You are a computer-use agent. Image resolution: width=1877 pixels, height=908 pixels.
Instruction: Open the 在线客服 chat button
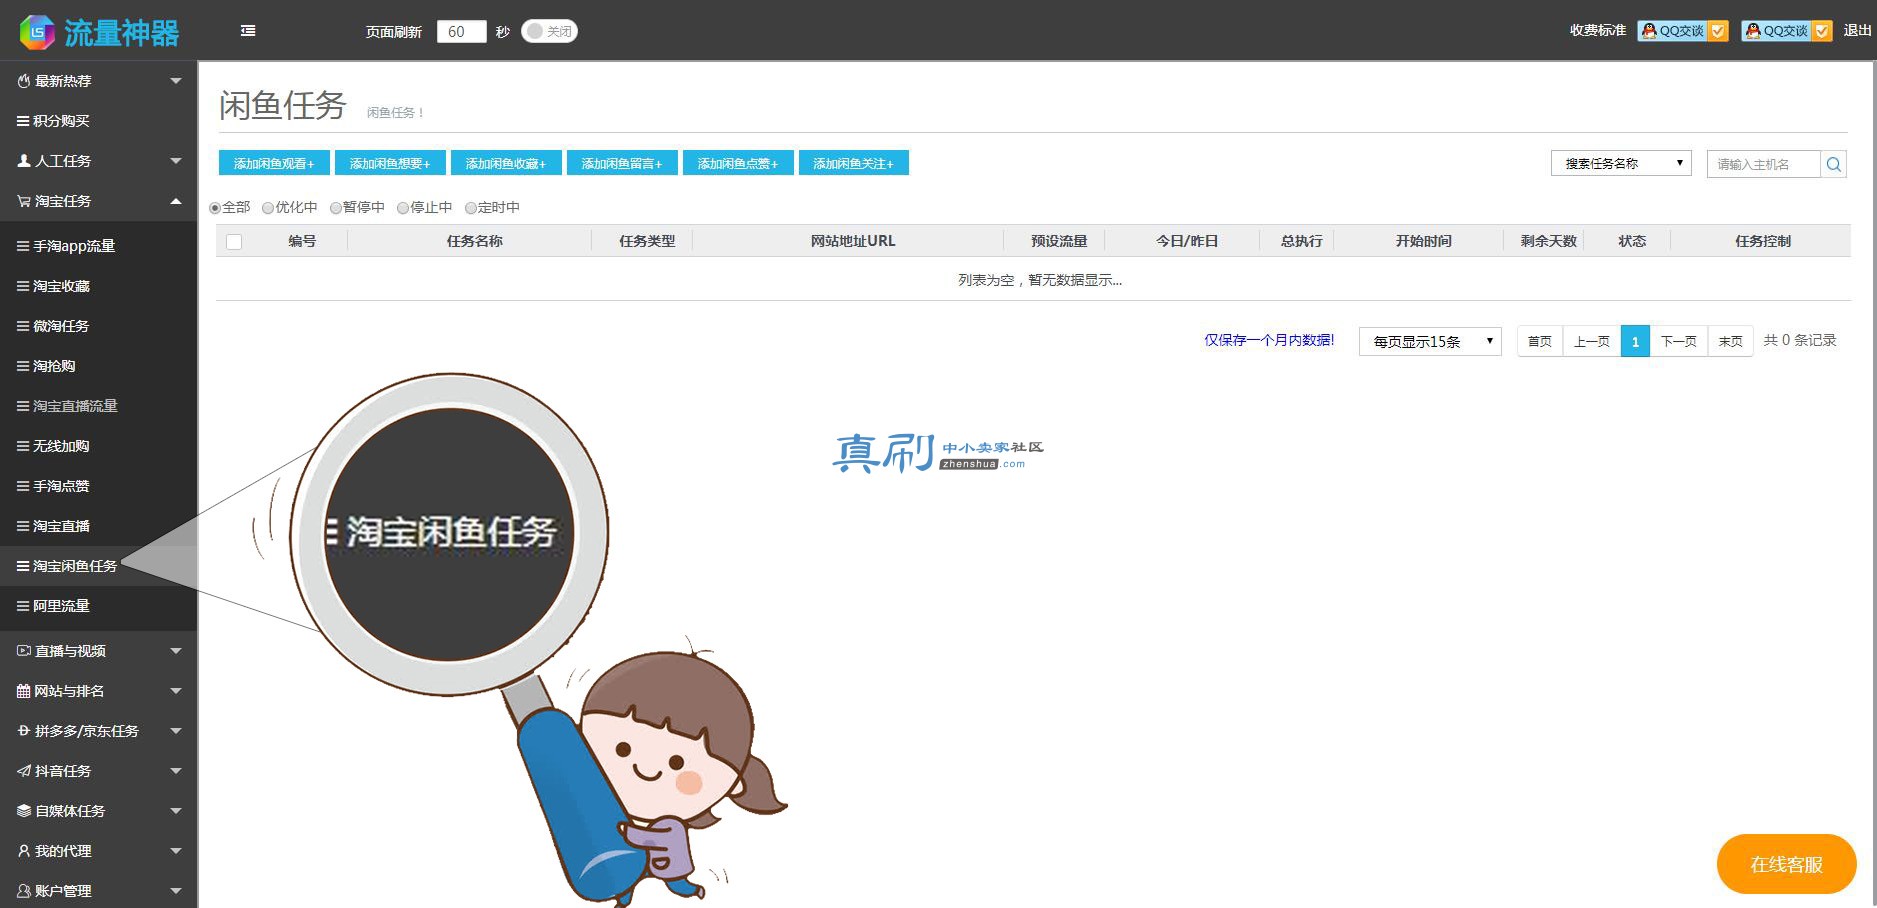click(x=1786, y=864)
